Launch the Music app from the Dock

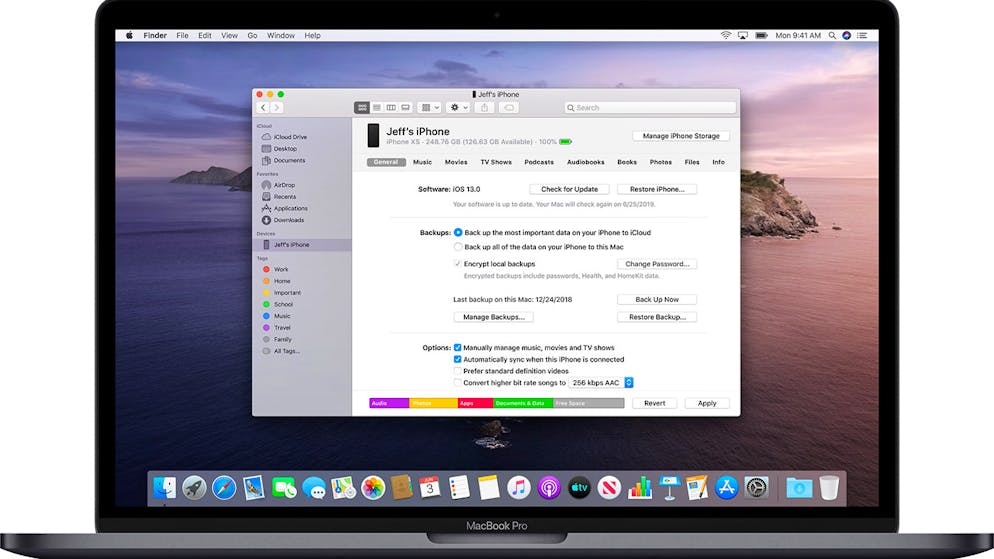point(519,487)
